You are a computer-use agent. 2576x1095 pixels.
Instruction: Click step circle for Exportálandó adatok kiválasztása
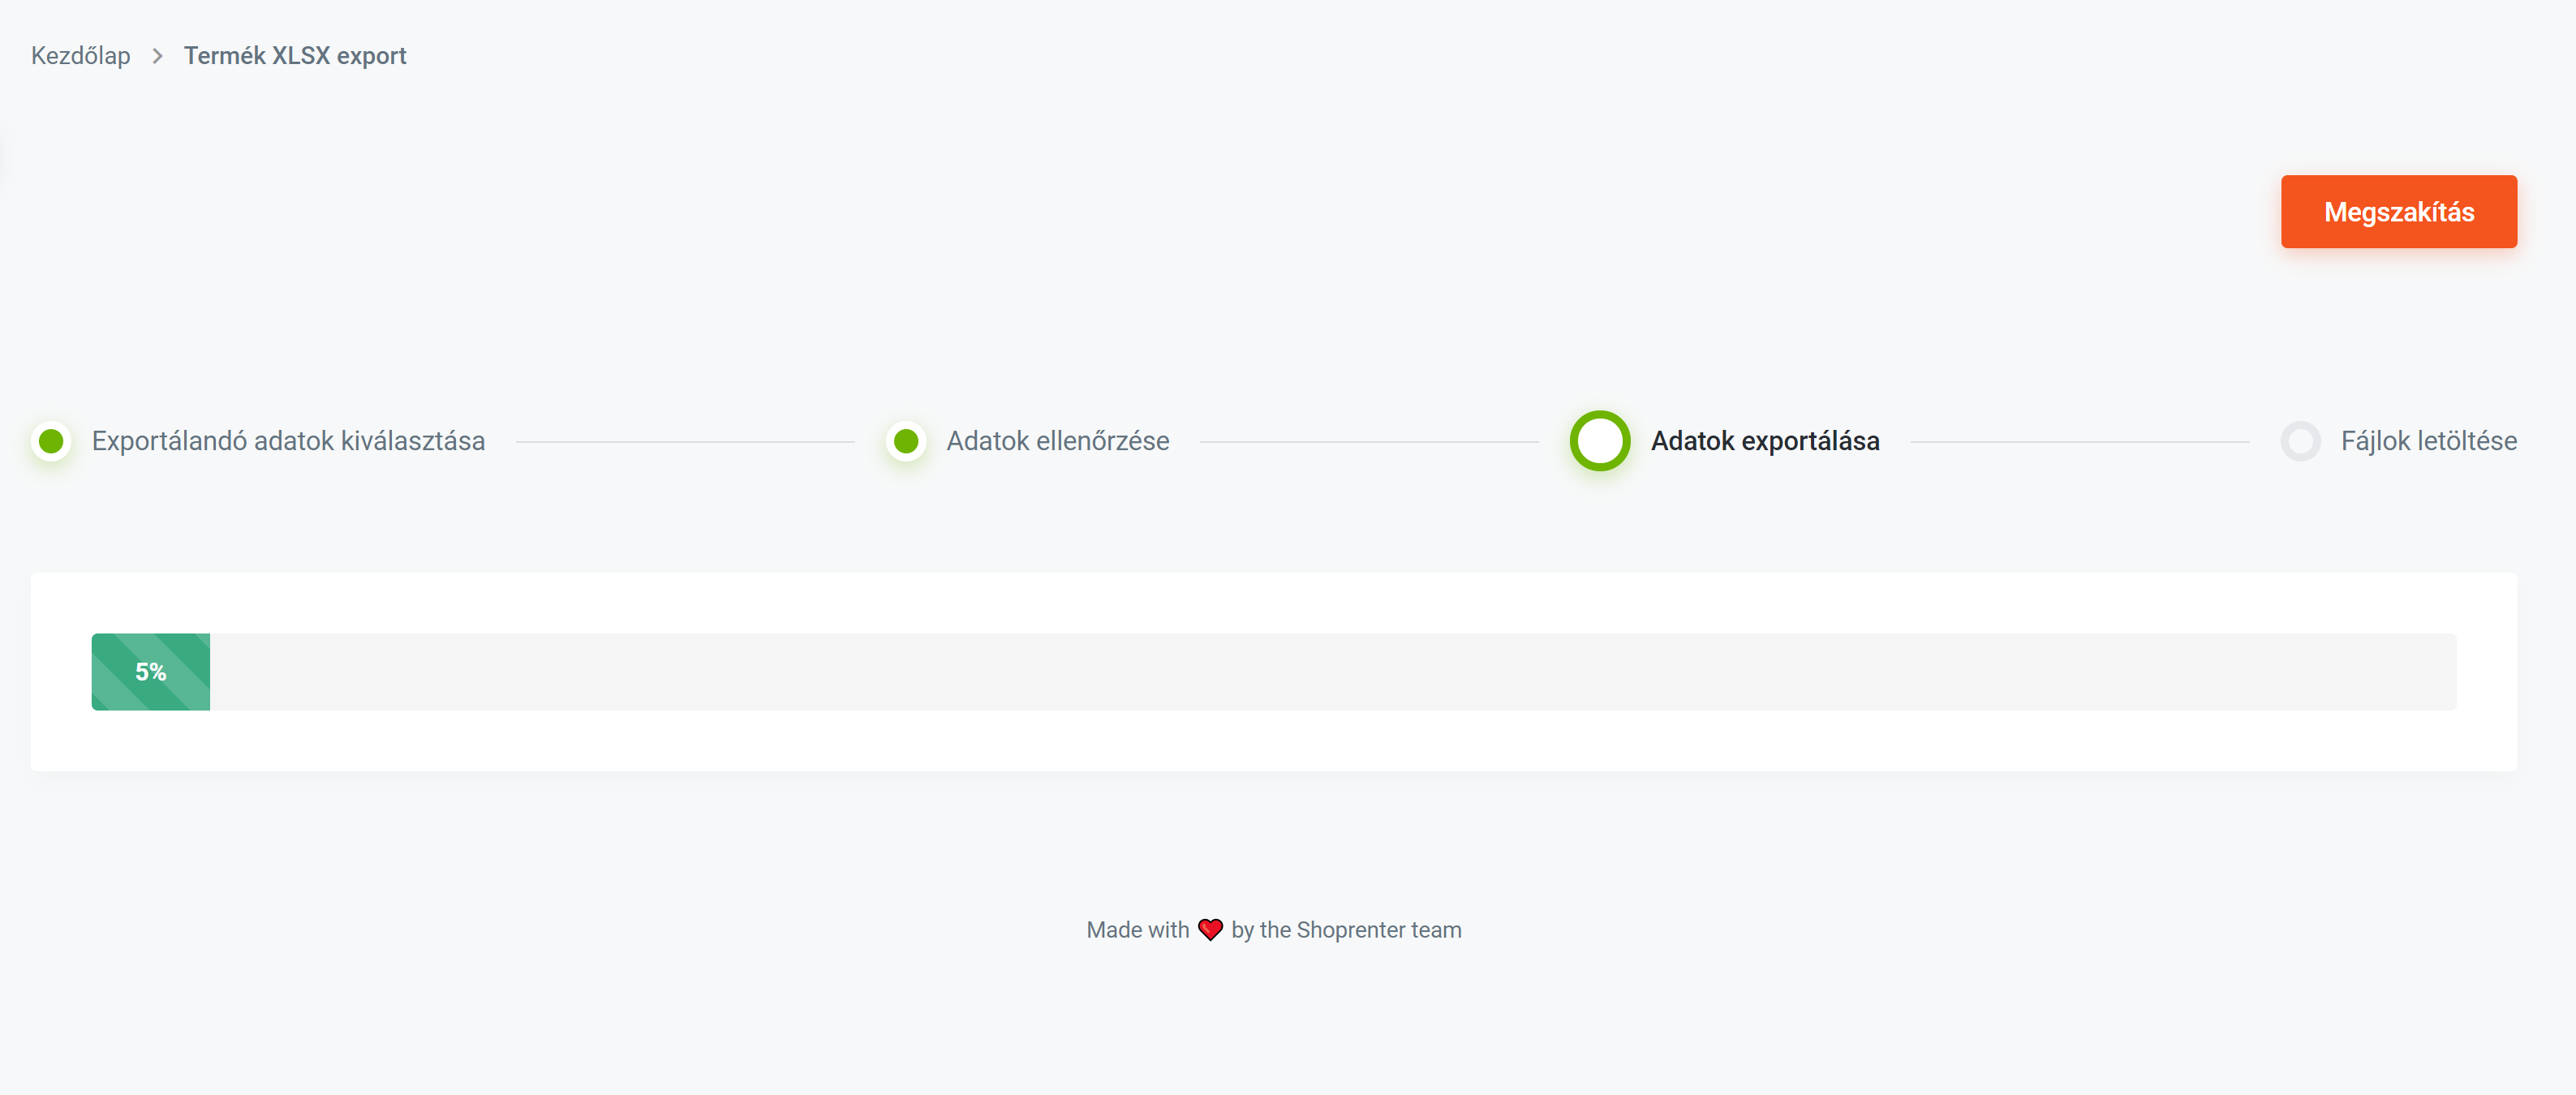(x=51, y=441)
